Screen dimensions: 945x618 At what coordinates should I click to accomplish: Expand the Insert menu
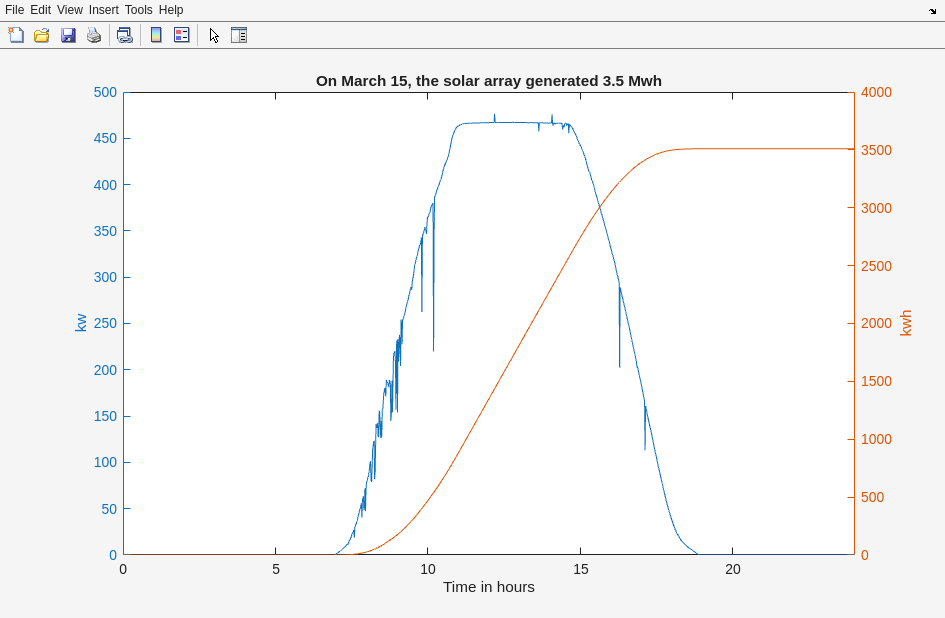[103, 10]
